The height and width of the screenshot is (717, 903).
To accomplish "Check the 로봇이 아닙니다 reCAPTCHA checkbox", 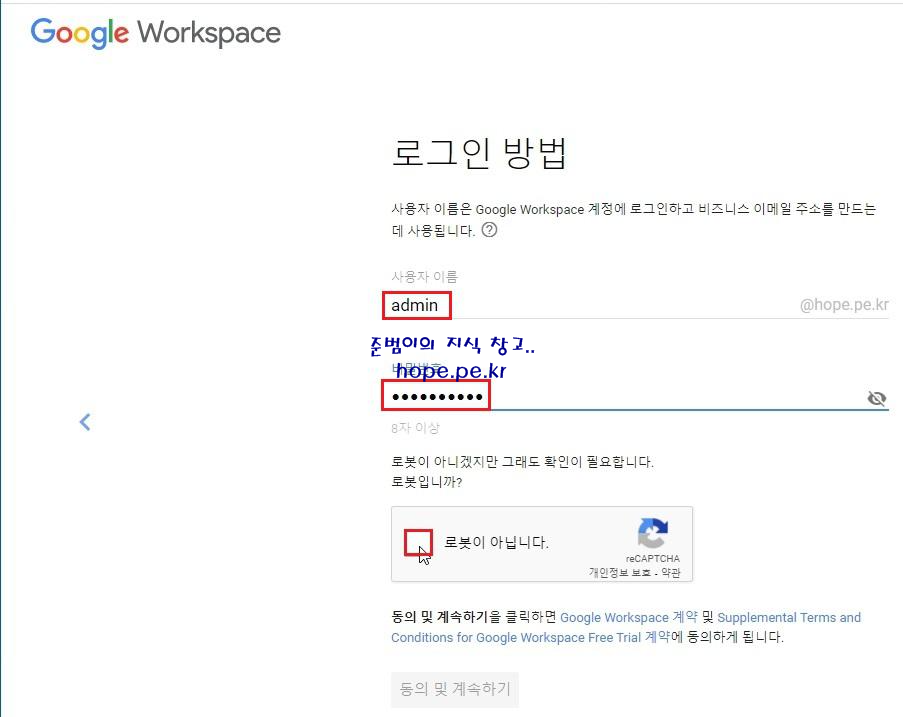I will (x=418, y=543).
